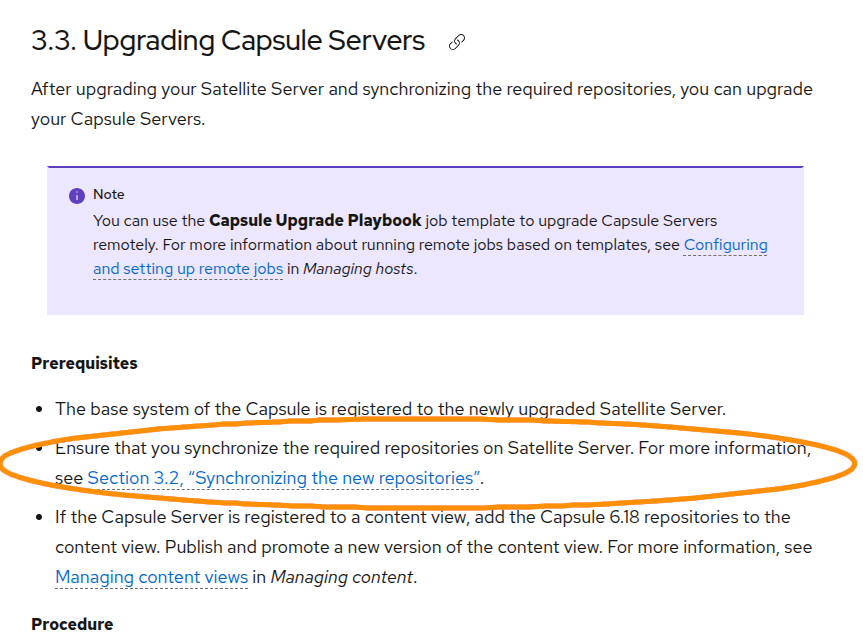Click the prerequisite starting The base system
This screenshot has height=643, width=863.
tap(390, 408)
